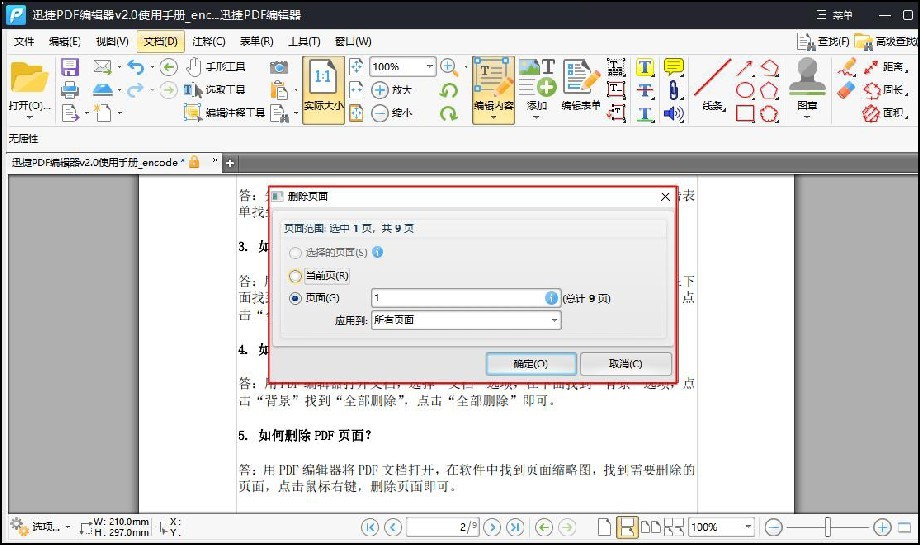
Task: Select the text selection tool (选取工具)
Action: click(215, 90)
